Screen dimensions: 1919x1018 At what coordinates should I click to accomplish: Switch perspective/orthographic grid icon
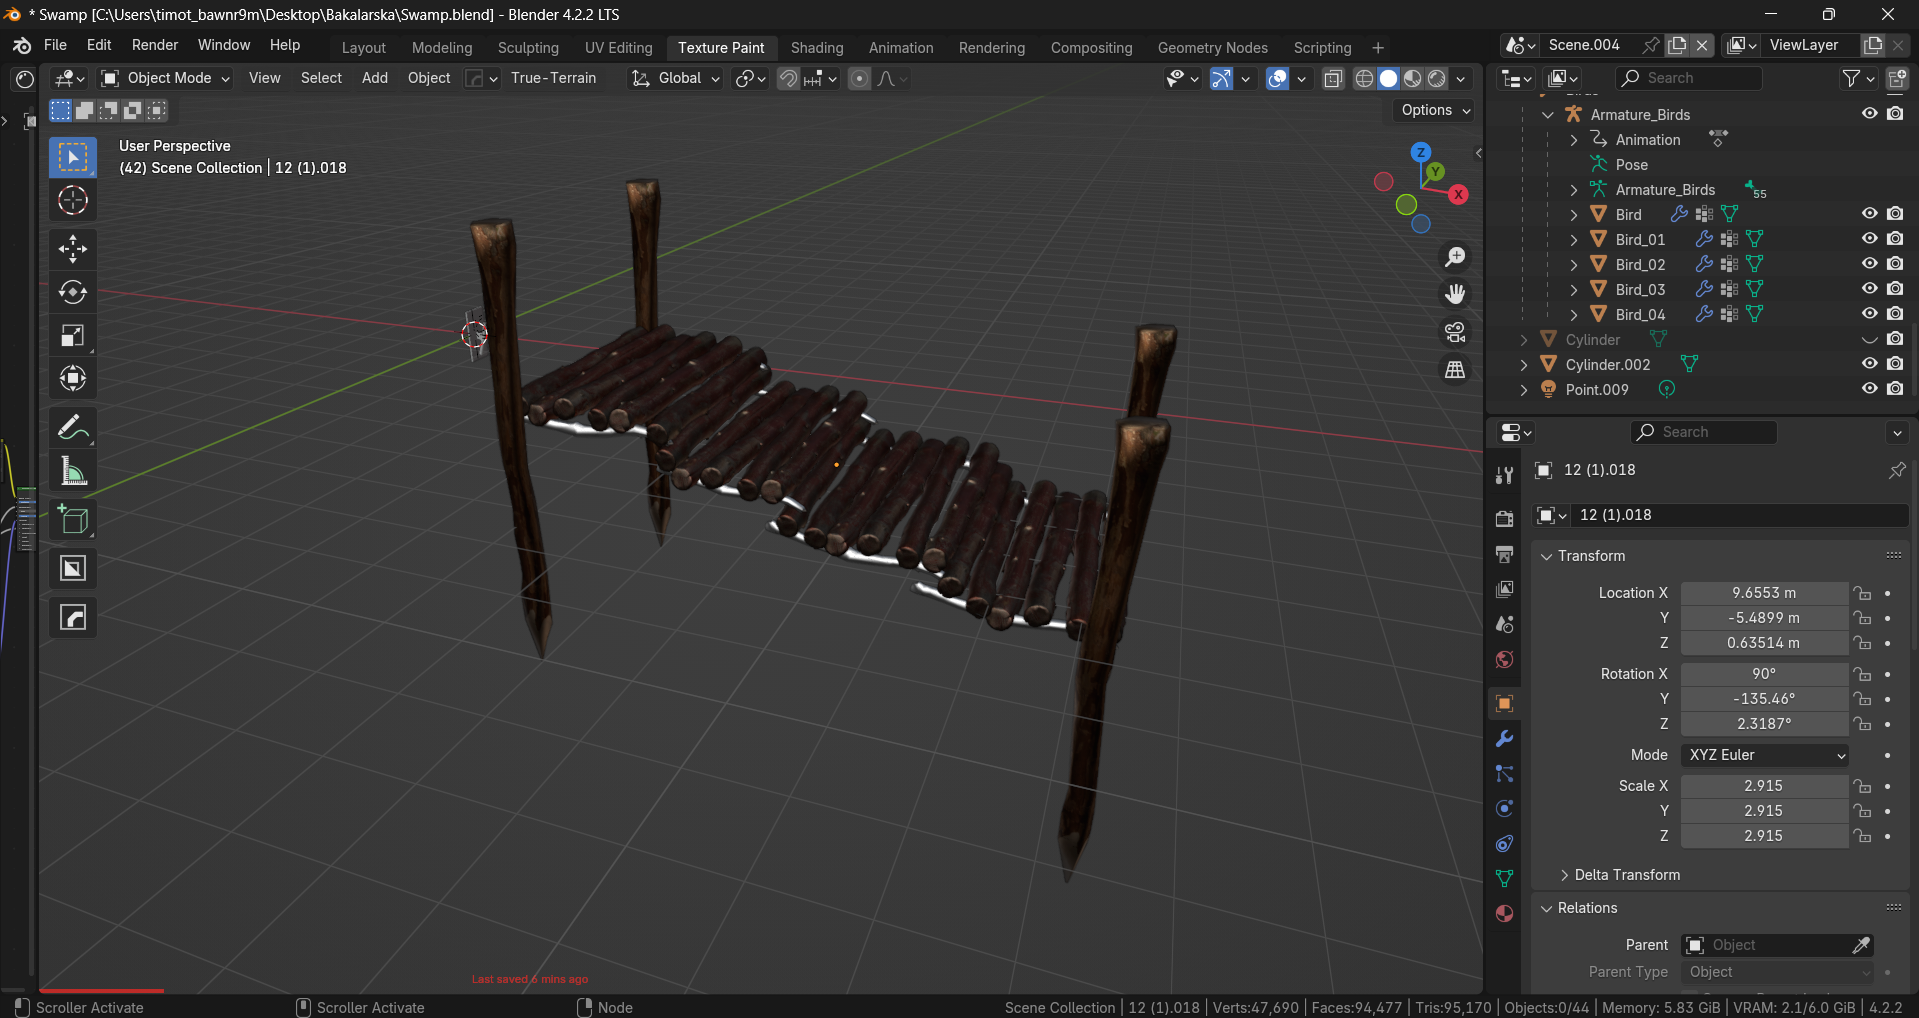click(1455, 369)
